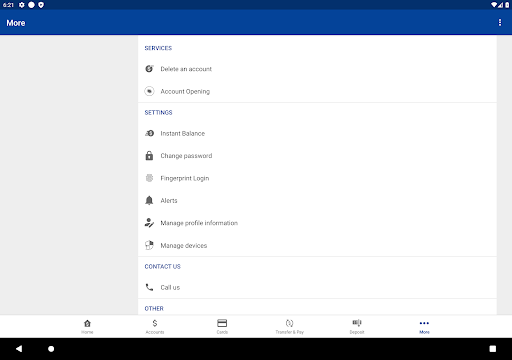Open Instant Balance settings

317,133
